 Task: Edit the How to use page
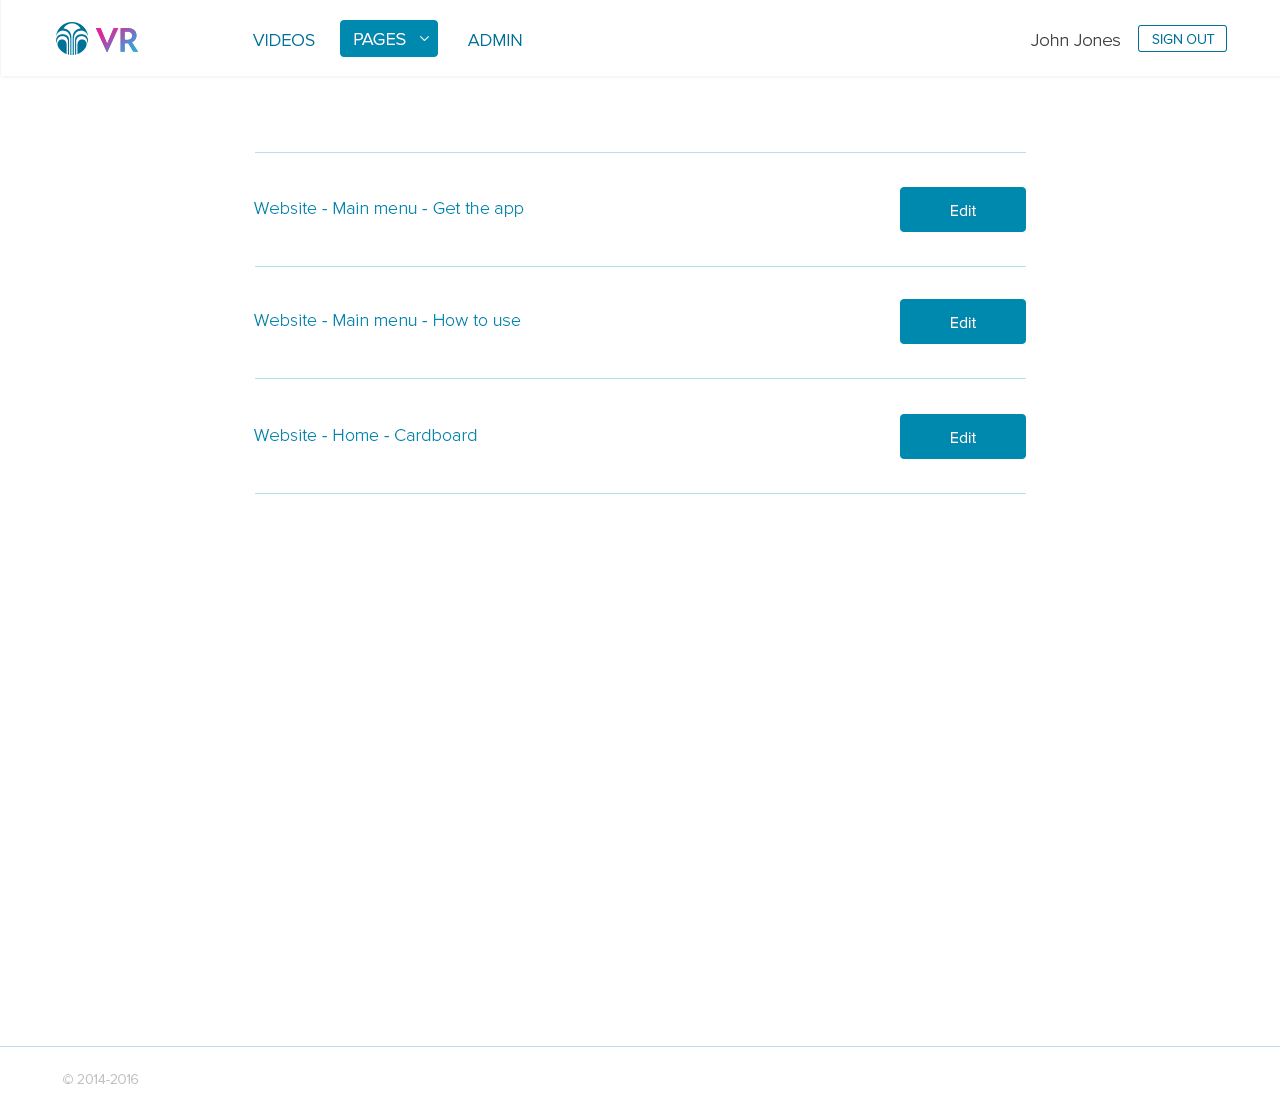click(962, 322)
